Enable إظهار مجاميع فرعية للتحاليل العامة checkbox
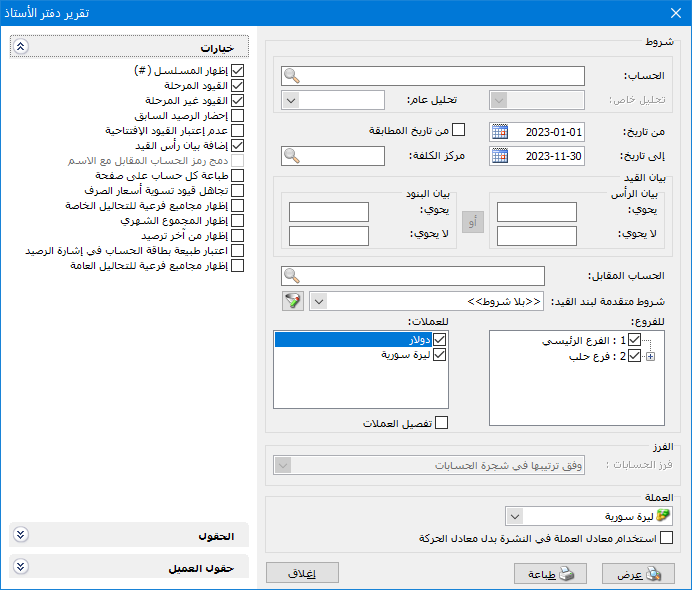The image size is (692, 590). coord(237,266)
